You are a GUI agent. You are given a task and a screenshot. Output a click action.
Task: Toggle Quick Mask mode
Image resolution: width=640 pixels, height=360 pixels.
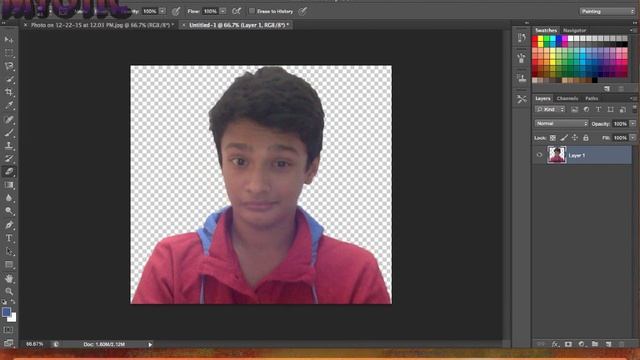9,330
